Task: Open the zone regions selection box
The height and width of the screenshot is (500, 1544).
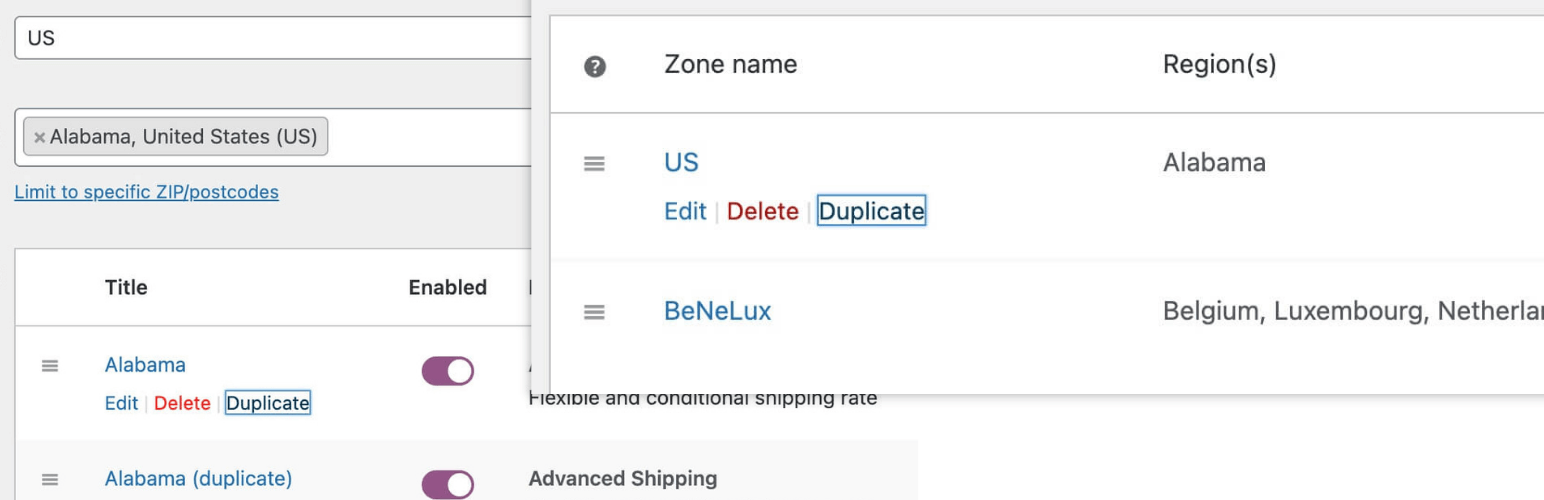Action: pos(273,137)
